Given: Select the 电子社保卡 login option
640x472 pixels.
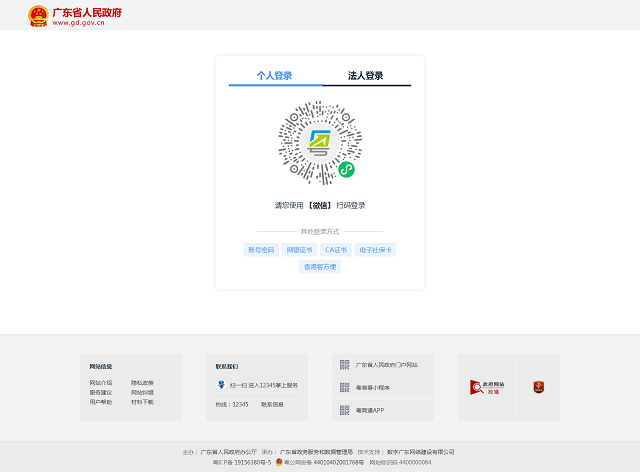Looking at the screenshot, I should [376, 250].
